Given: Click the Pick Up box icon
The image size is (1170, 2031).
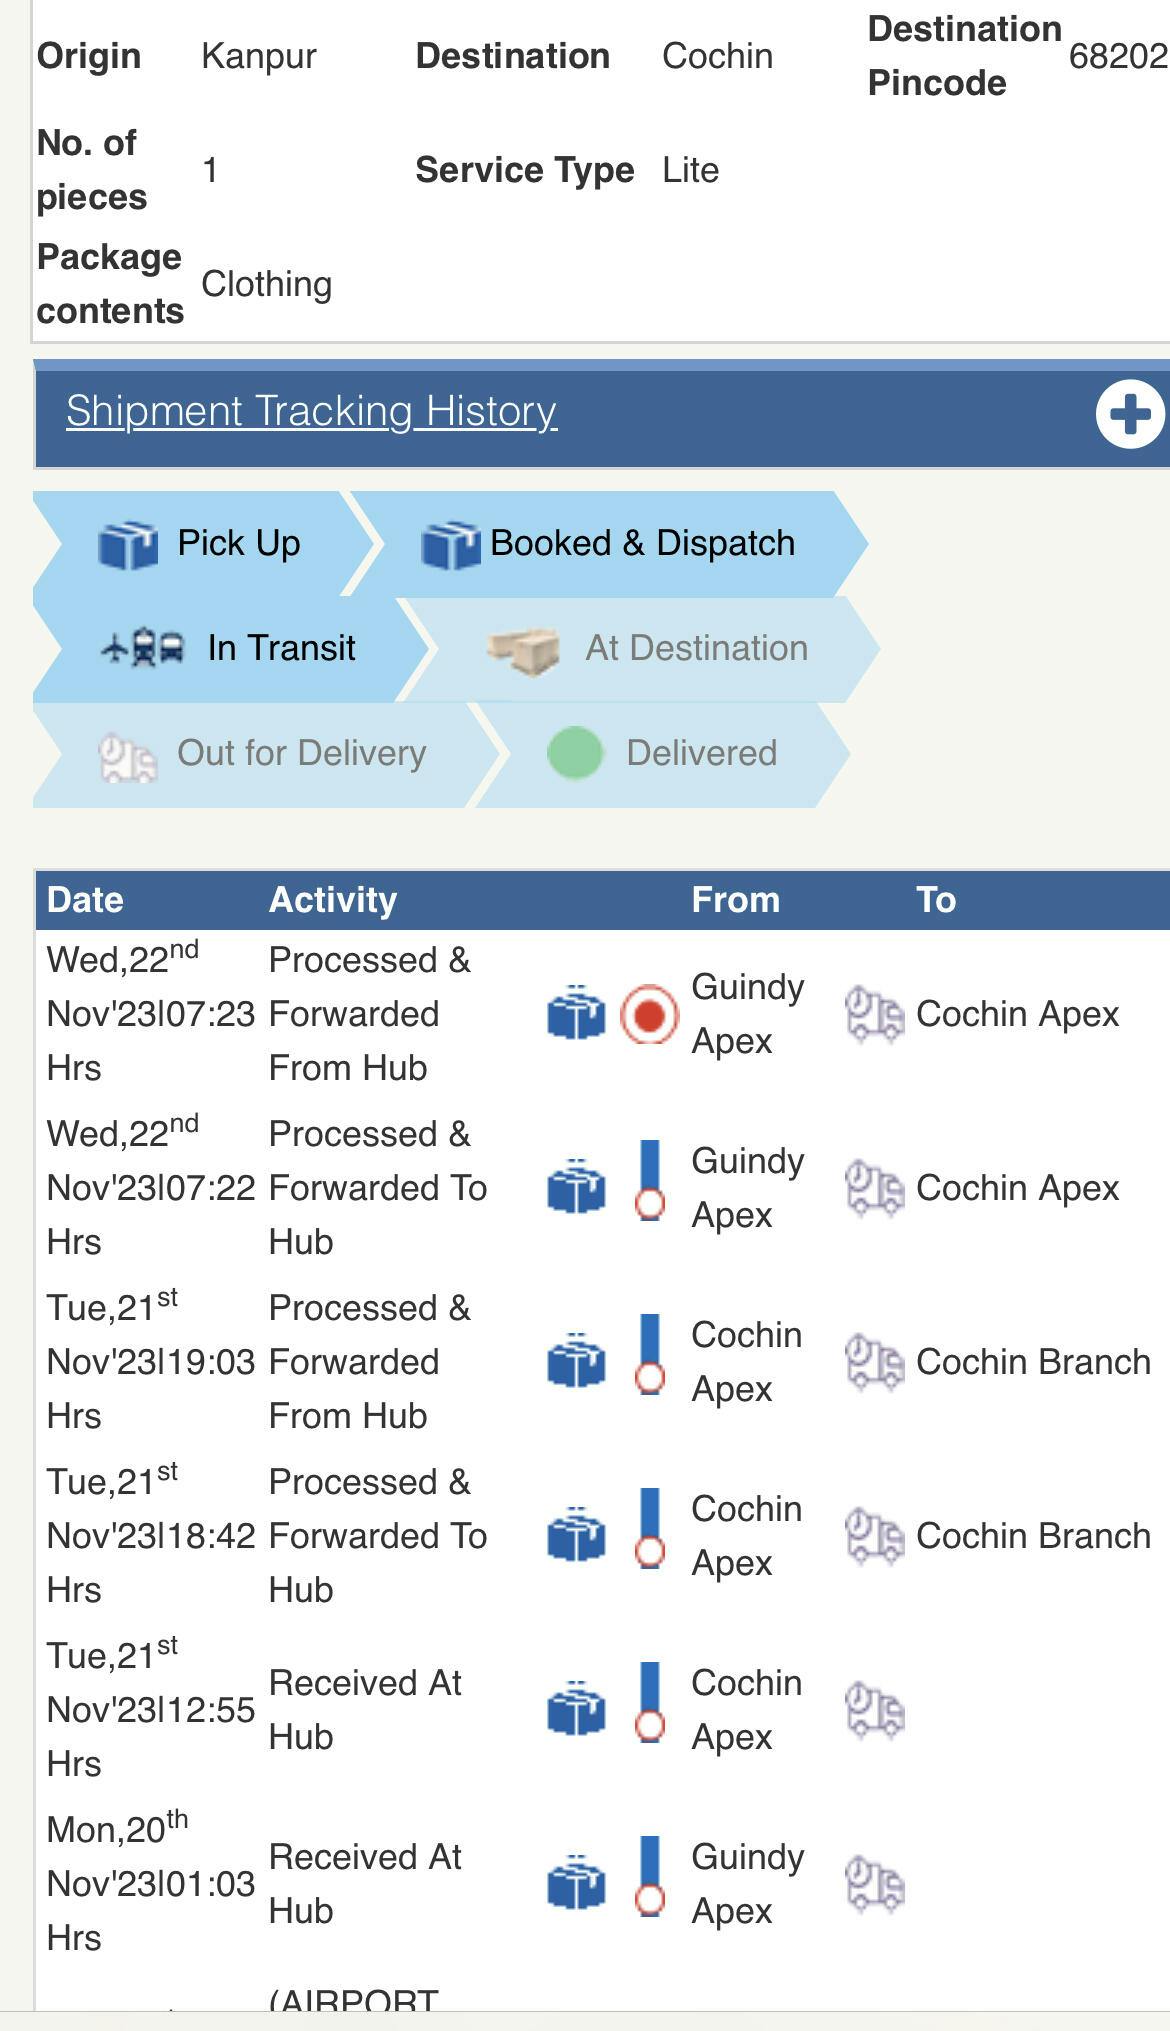Looking at the screenshot, I should pyautogui.click(x=128, y=545).
